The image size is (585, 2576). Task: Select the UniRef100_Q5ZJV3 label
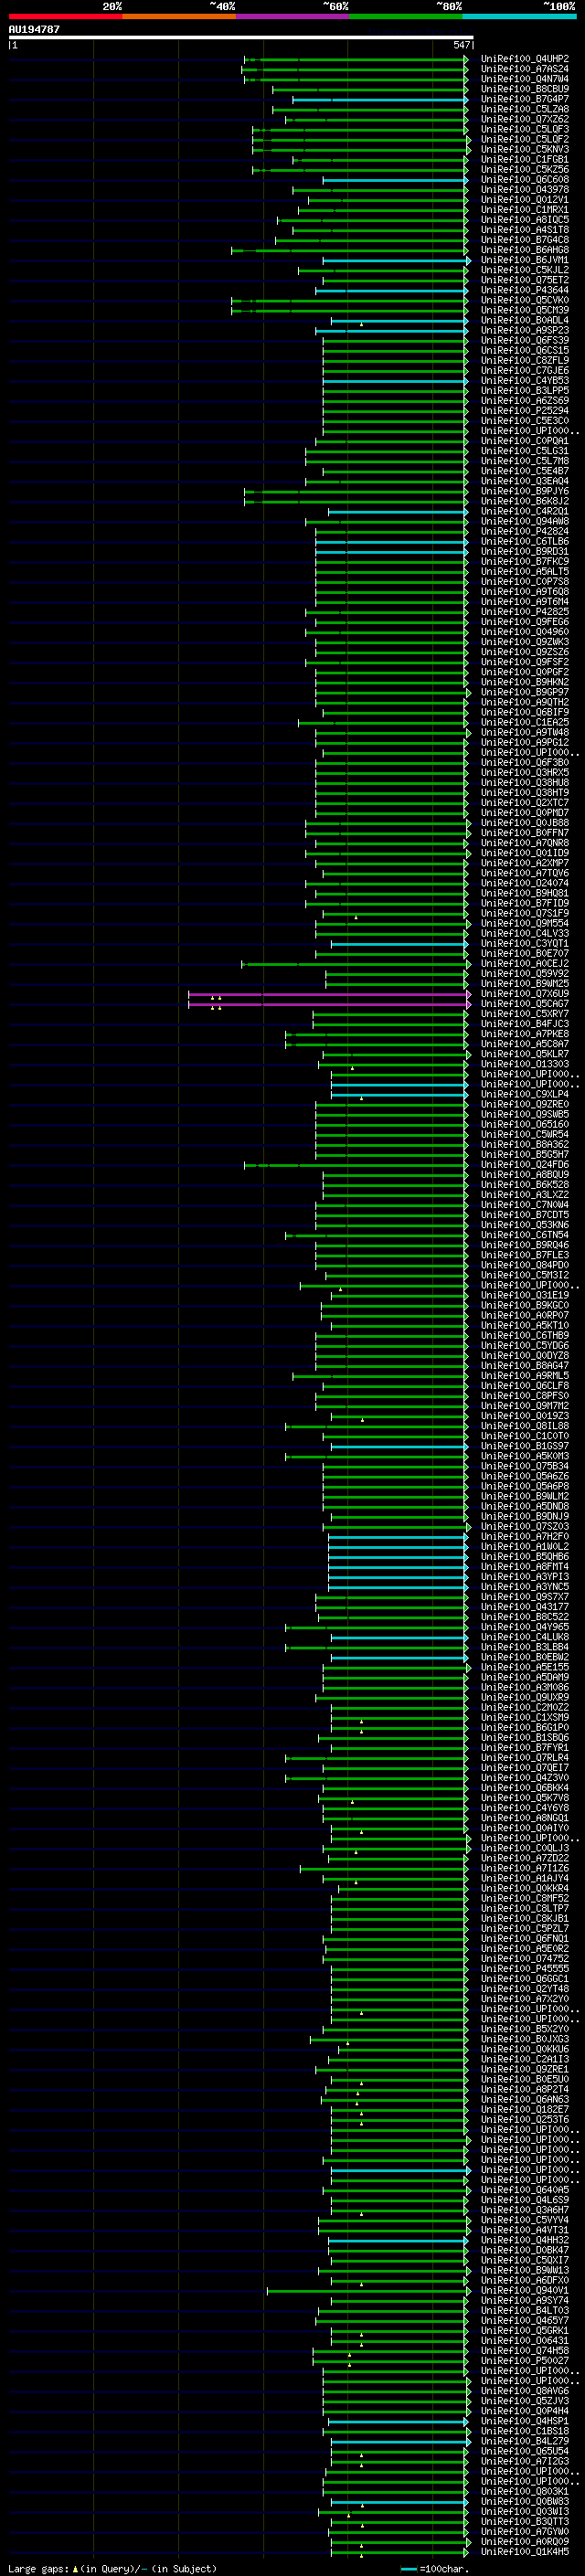point(524,2401)
